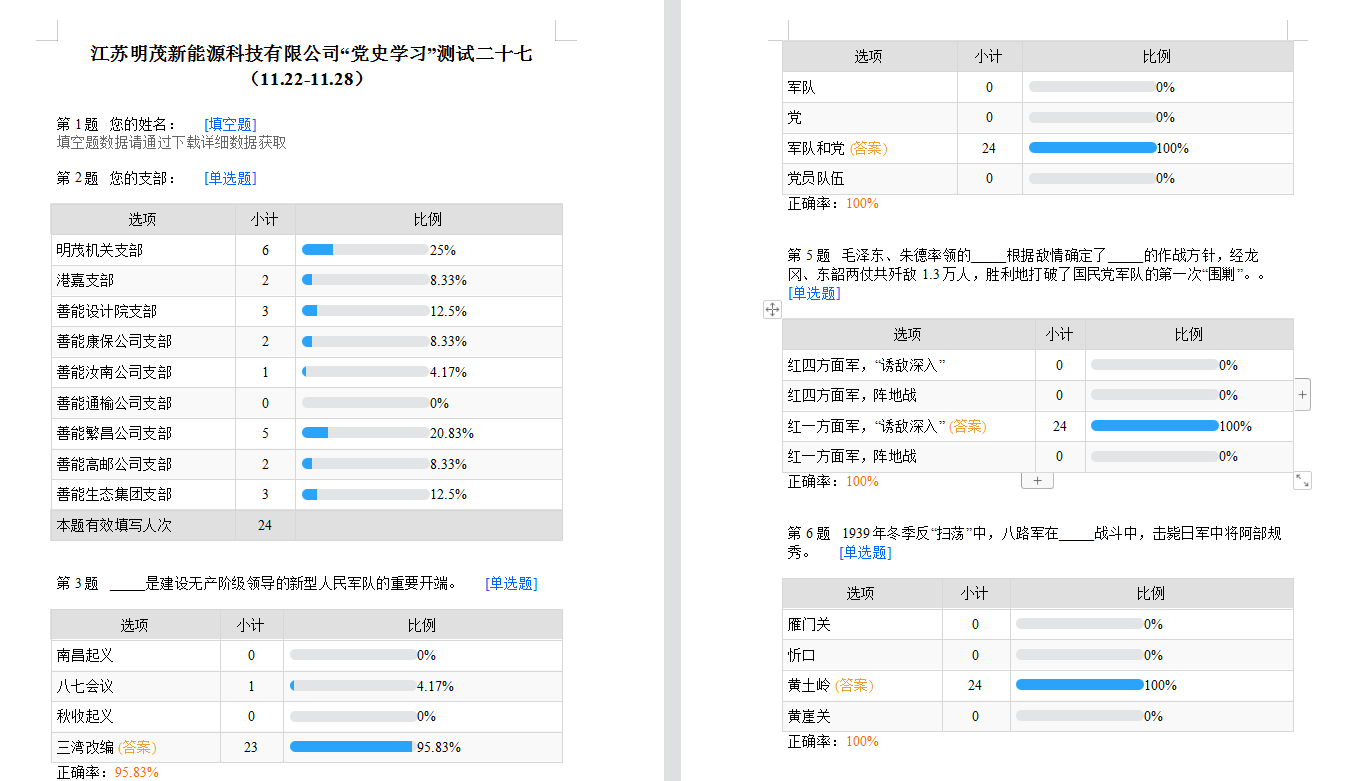Select the 善能繁昌公司支部 table cell

coord(143,433)
